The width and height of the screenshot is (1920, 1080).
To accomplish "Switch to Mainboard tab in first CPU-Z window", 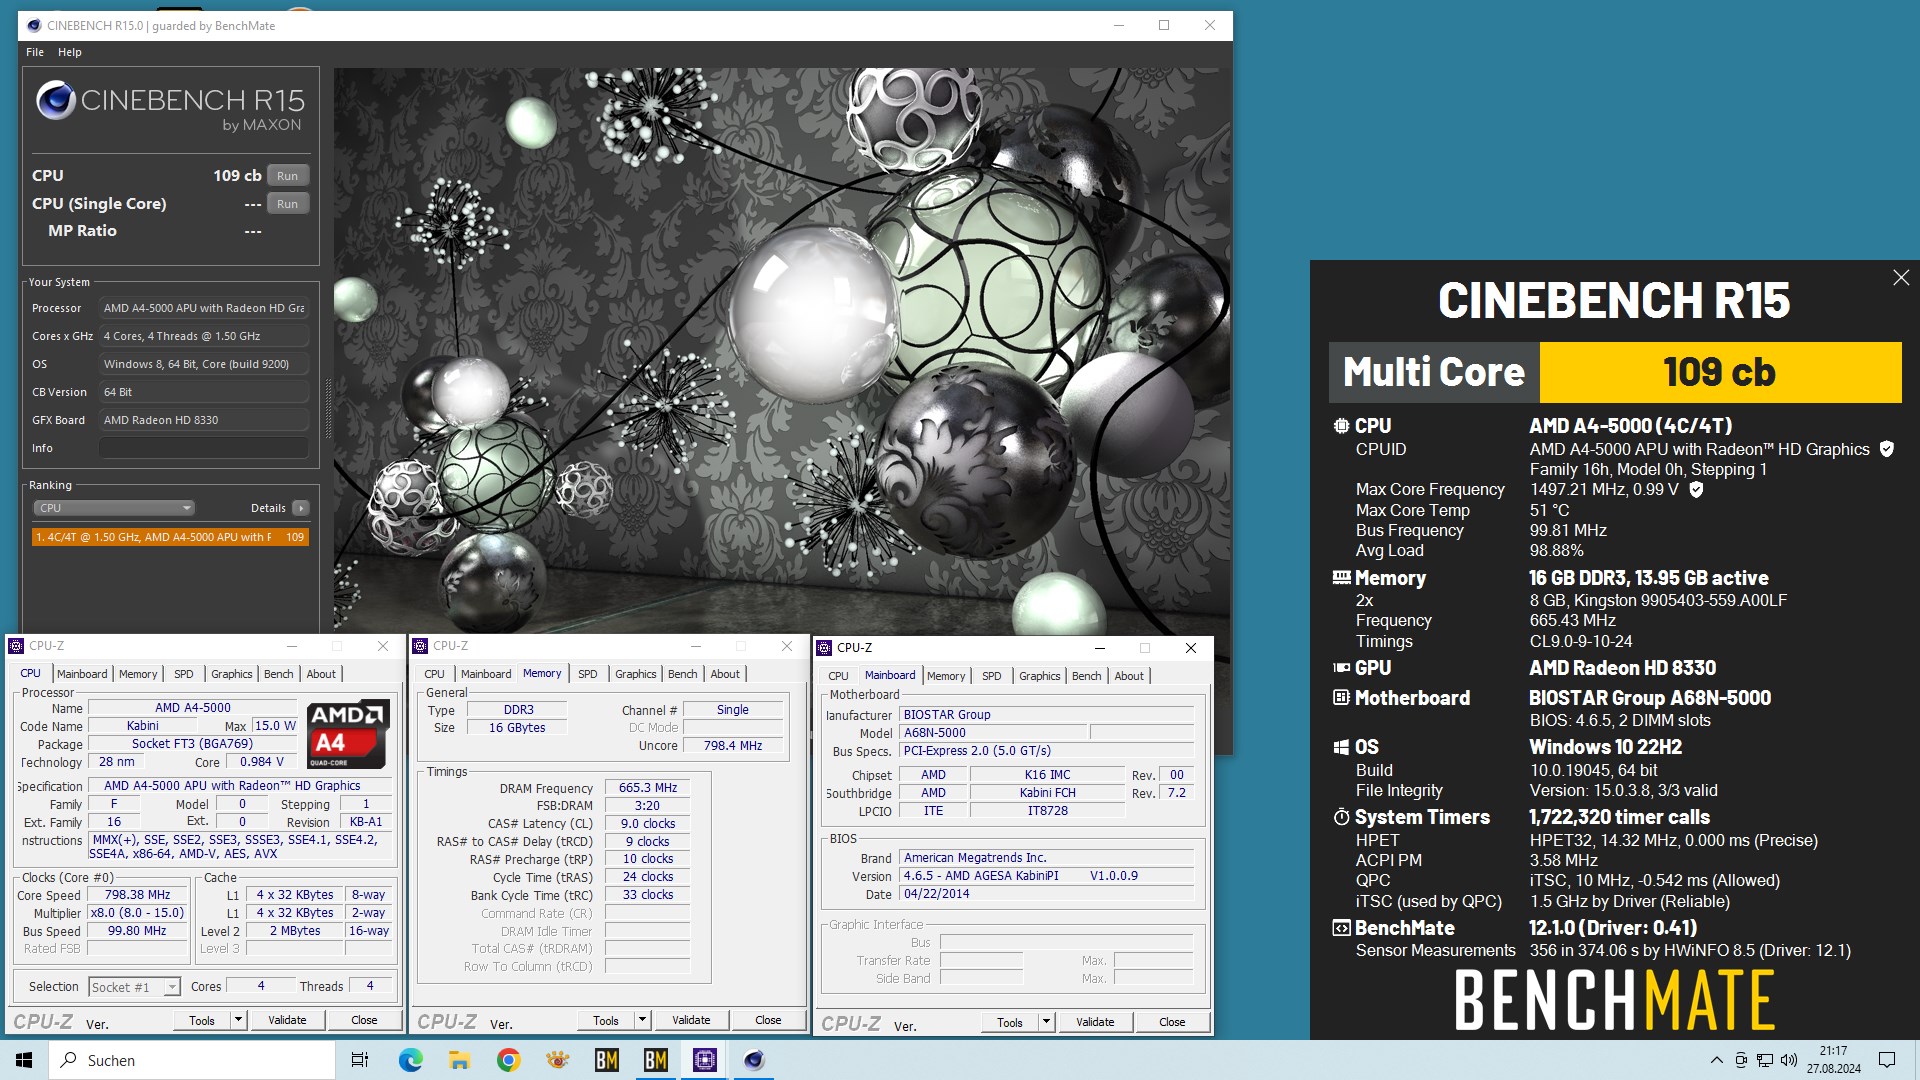I will click(82, 674).
